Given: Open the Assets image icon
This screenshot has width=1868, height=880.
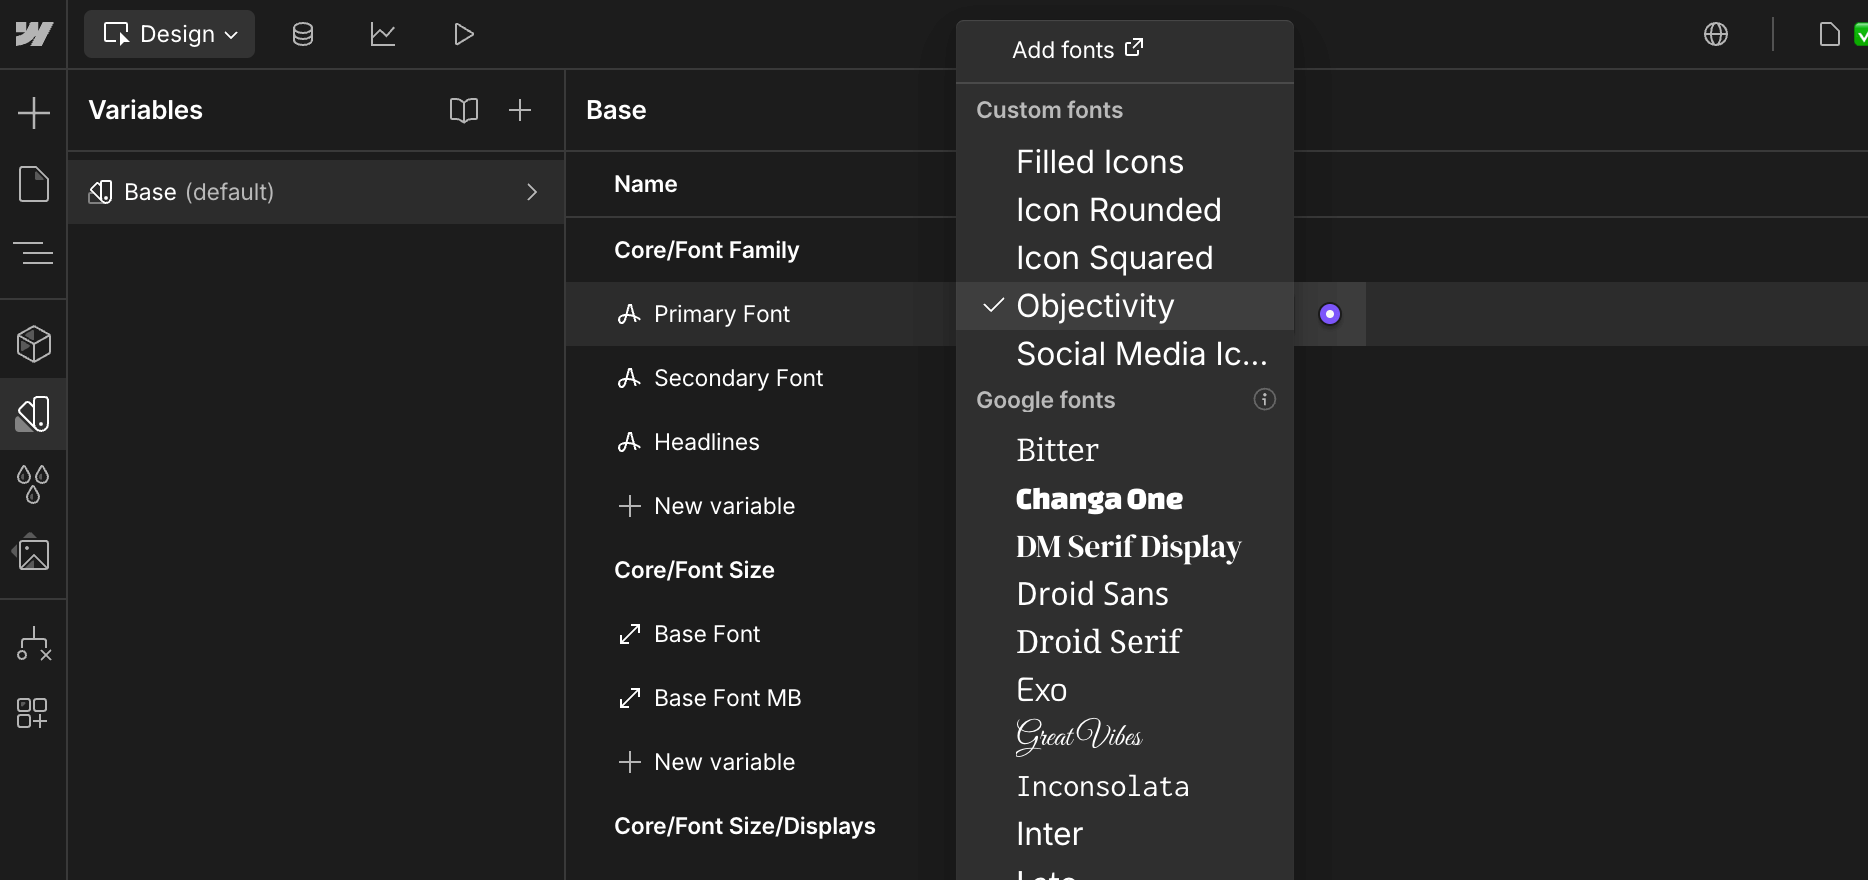Looking at the screenshot, I should (33, 553).
